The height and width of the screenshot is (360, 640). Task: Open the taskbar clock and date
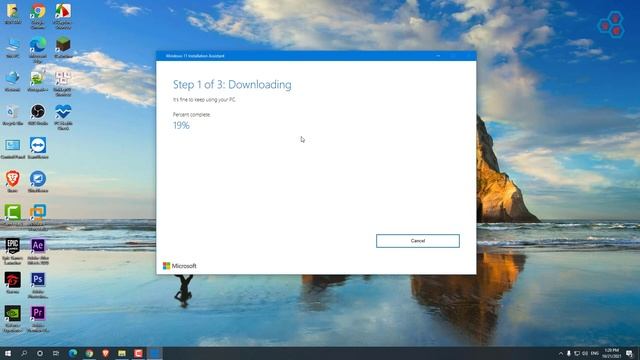point(611,353)
